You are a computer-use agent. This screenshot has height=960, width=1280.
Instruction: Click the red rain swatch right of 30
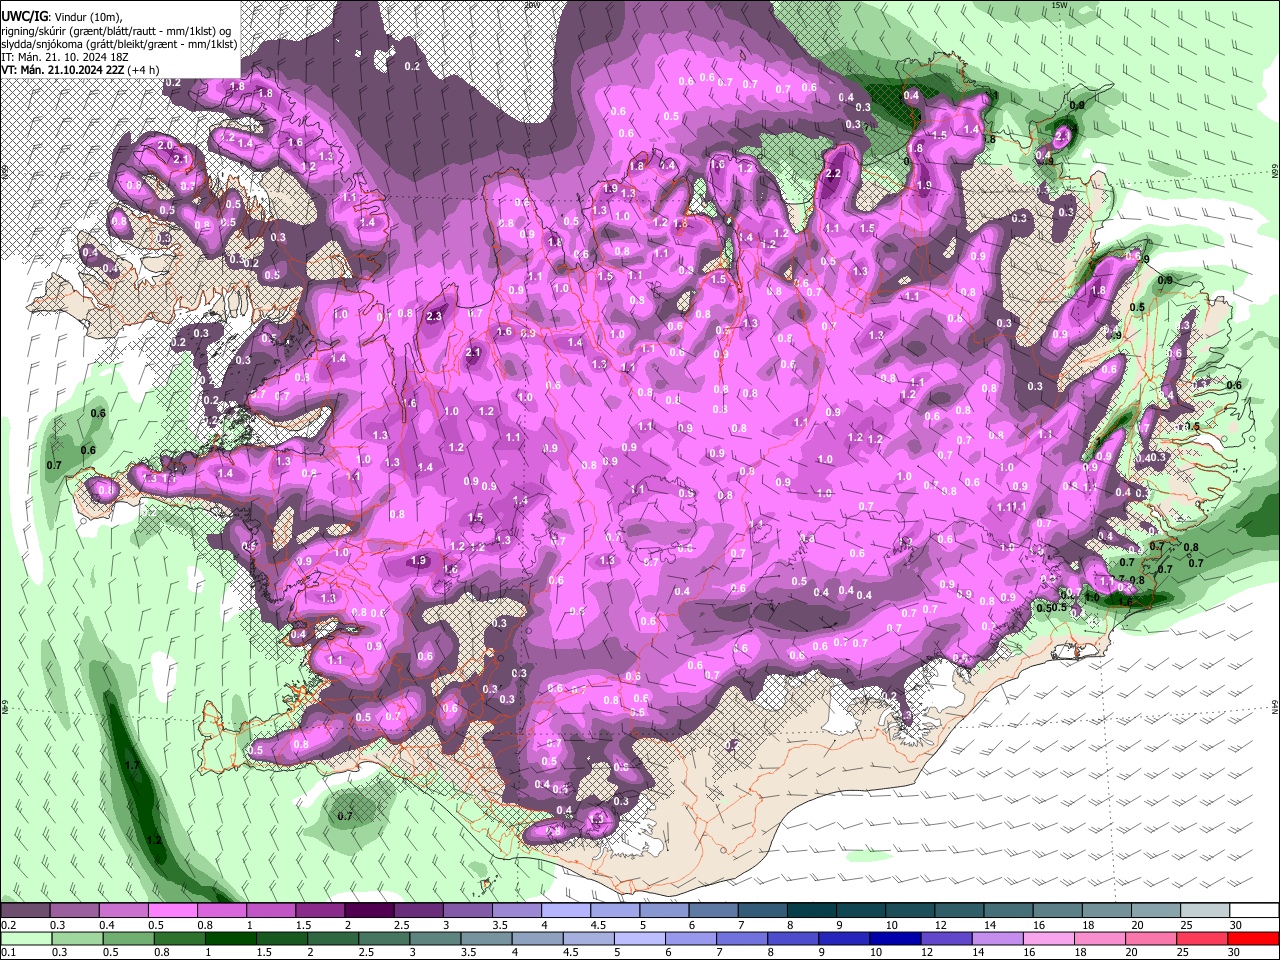1254,938
